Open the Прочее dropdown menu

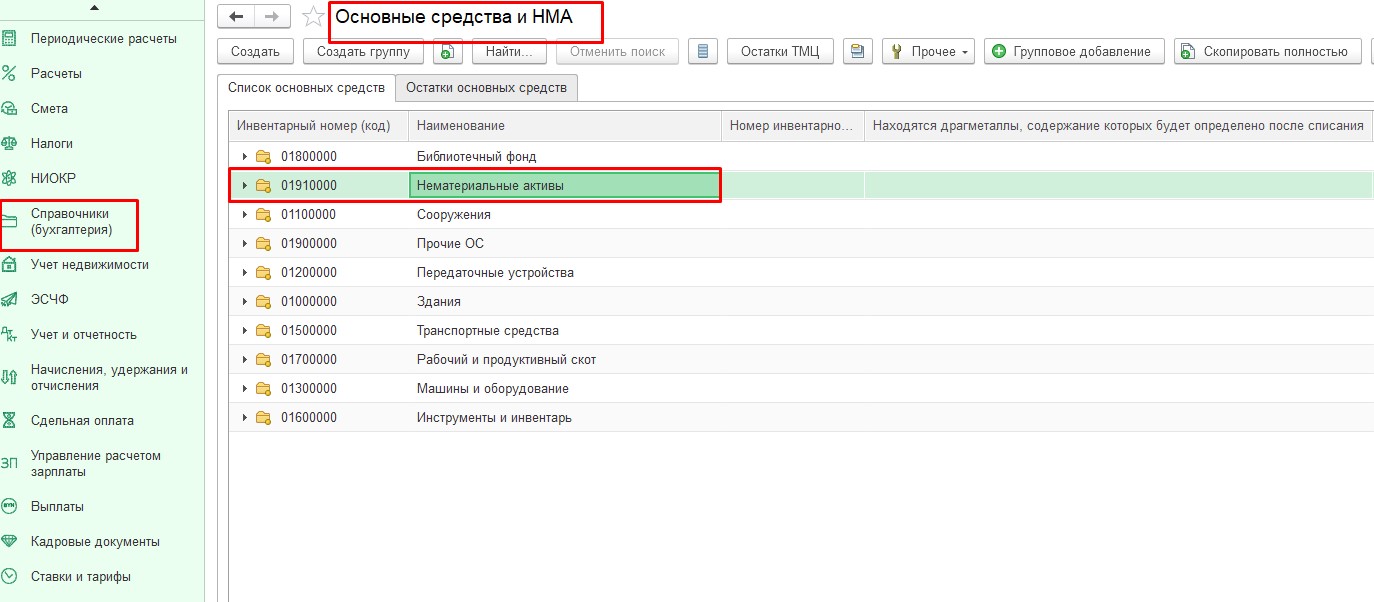pos(929,52)
